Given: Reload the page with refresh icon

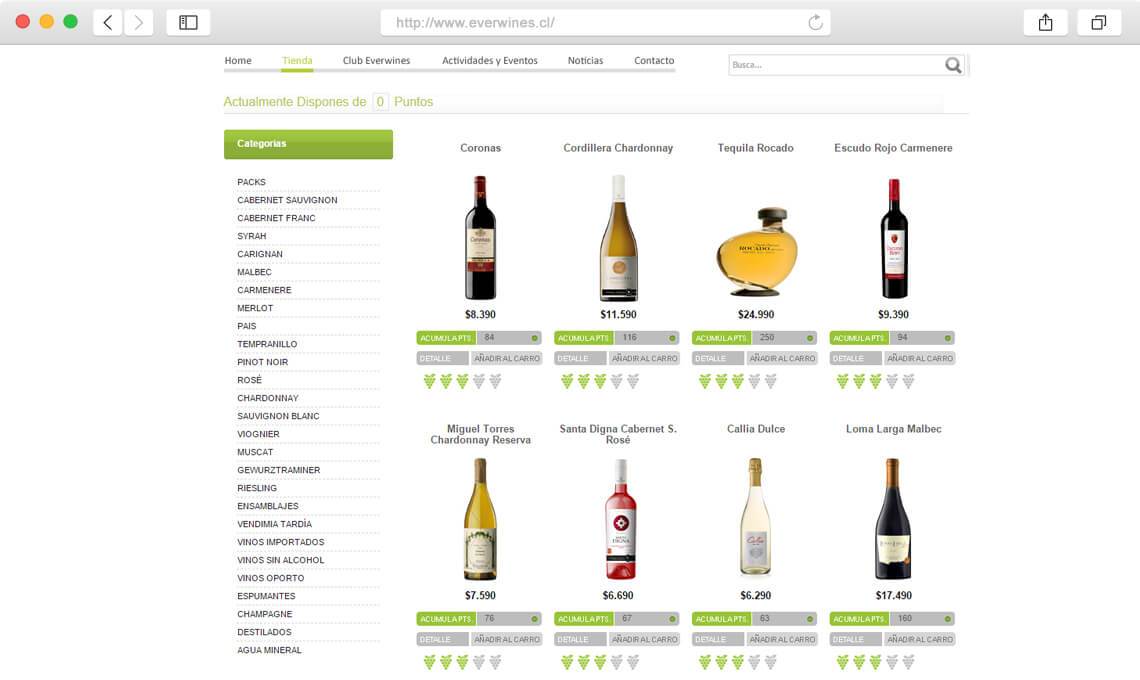Looking at the screenshot, I should 815,23.
